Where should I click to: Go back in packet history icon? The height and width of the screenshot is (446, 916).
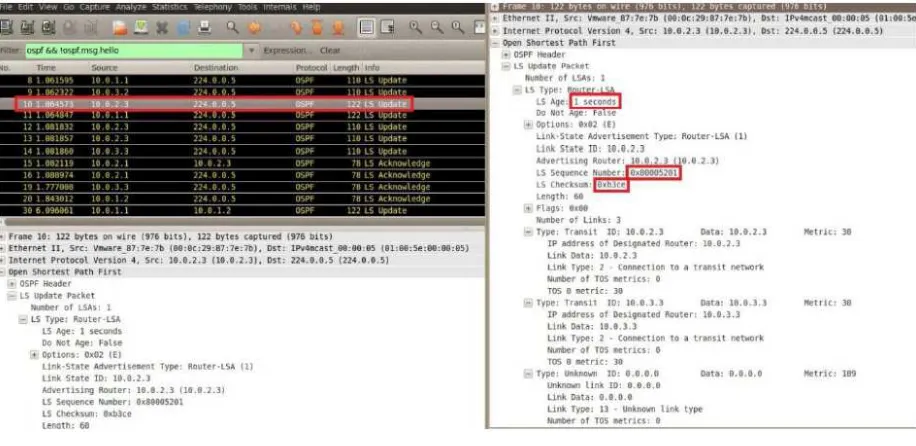tap(254, 27)
